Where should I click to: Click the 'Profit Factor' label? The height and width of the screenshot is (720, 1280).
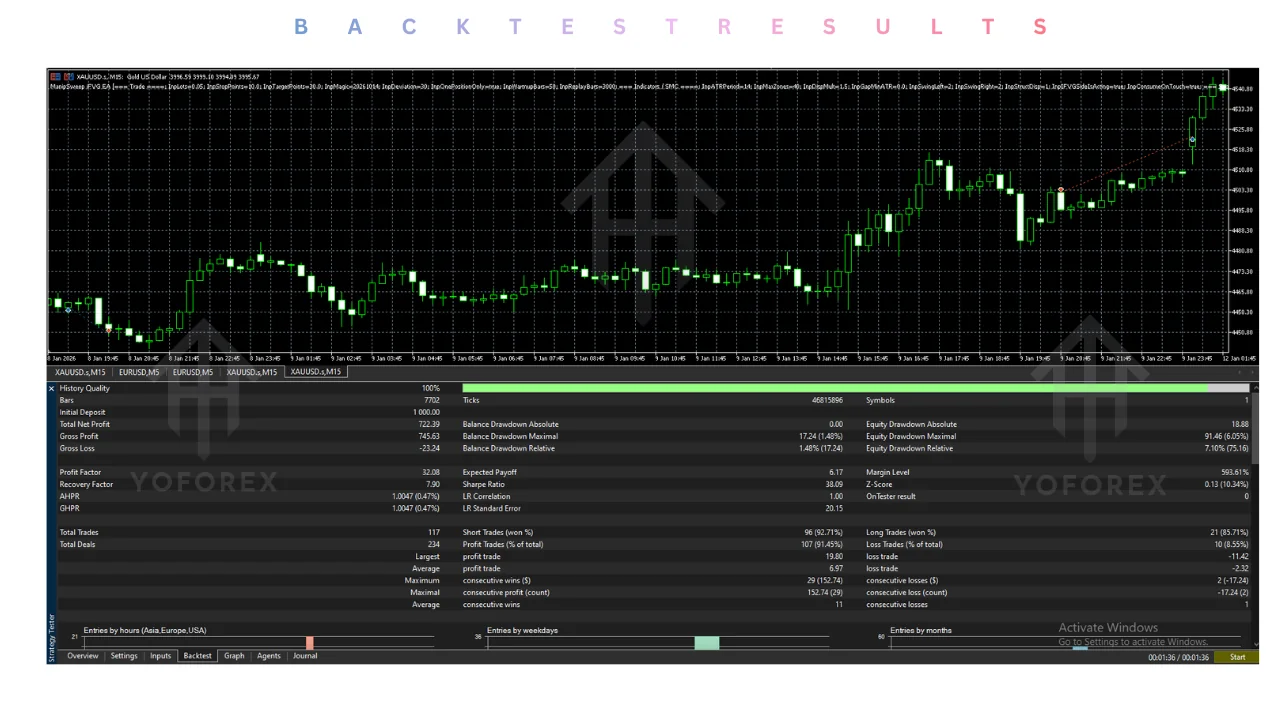click(80, 472)
